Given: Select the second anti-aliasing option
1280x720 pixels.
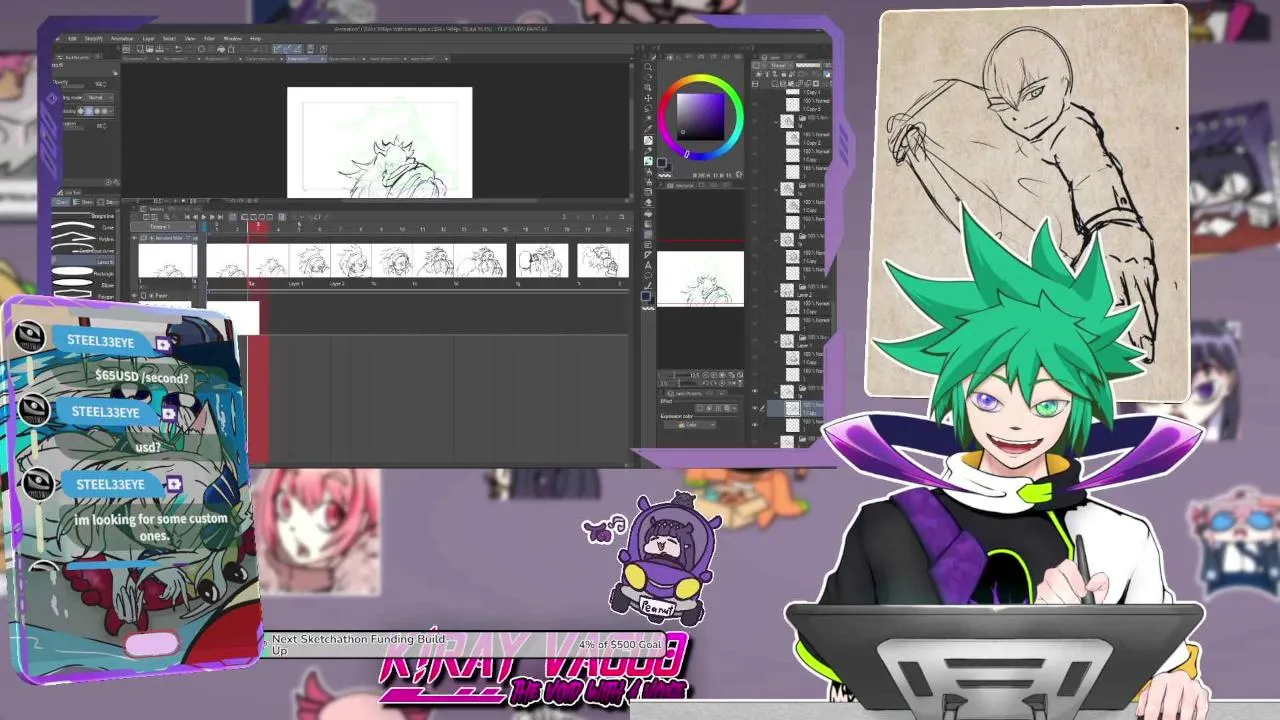Looking at the screenshot, I should (89, 111).
